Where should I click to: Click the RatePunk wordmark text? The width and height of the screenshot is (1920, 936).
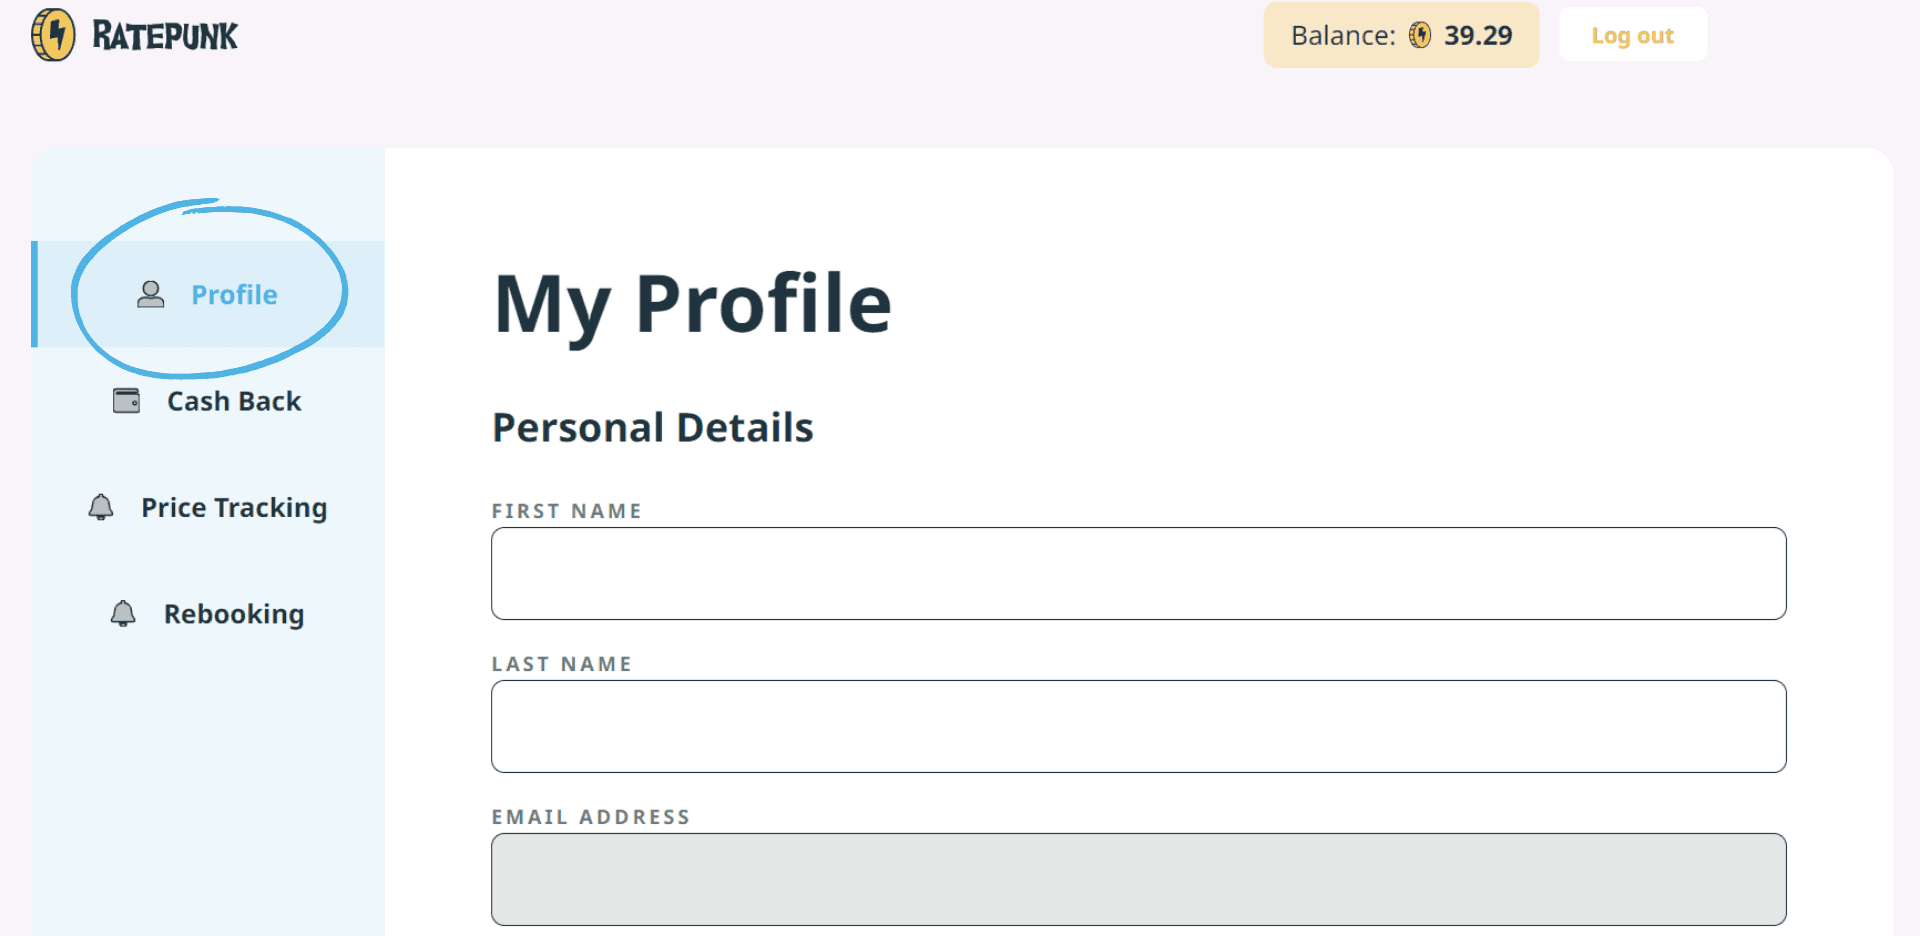coord(165,36)
